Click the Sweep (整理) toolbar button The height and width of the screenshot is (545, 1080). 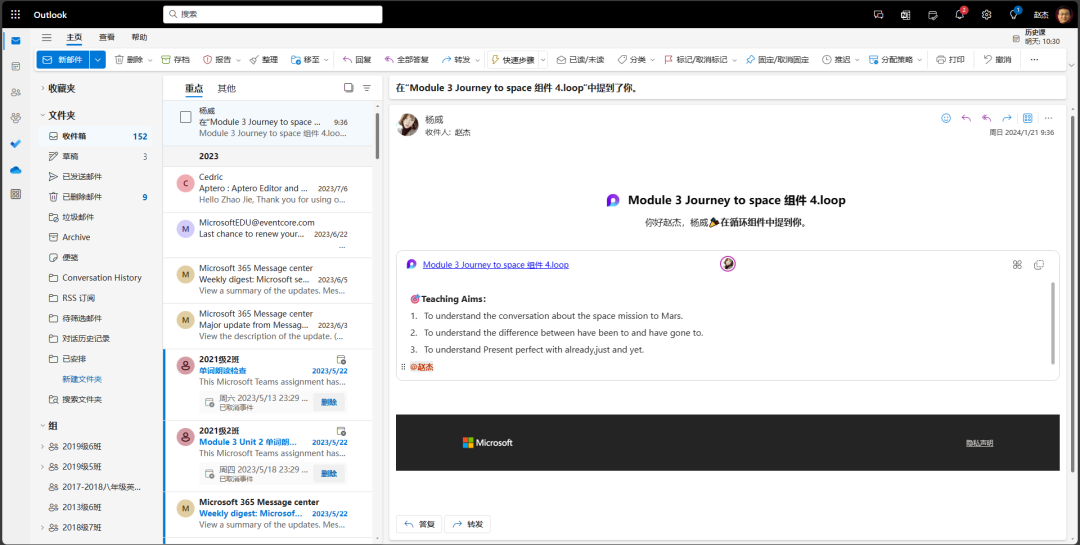tap(263, 60)
